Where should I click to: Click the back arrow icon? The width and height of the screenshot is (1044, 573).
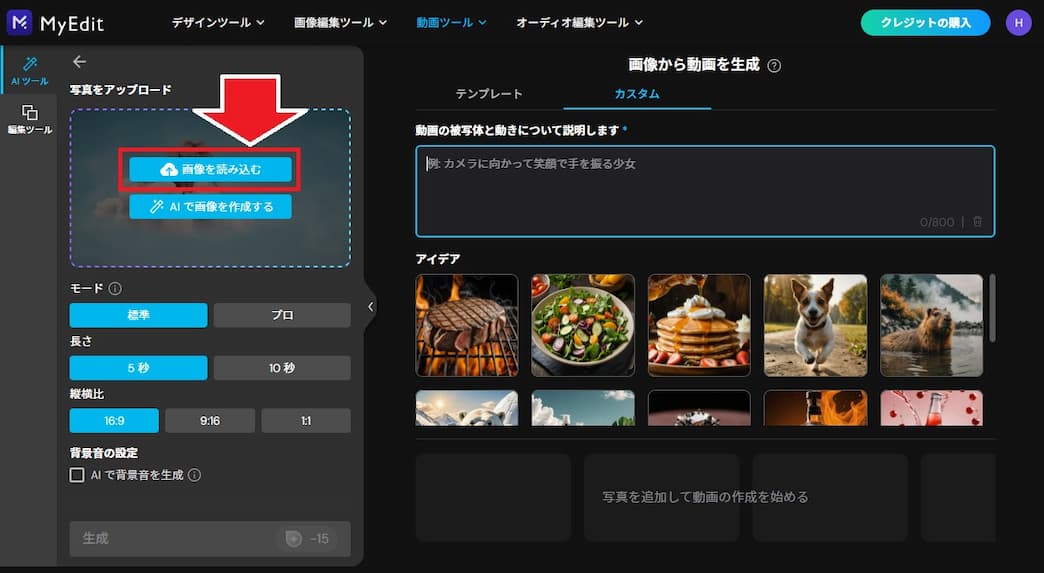tap(80, 62)
